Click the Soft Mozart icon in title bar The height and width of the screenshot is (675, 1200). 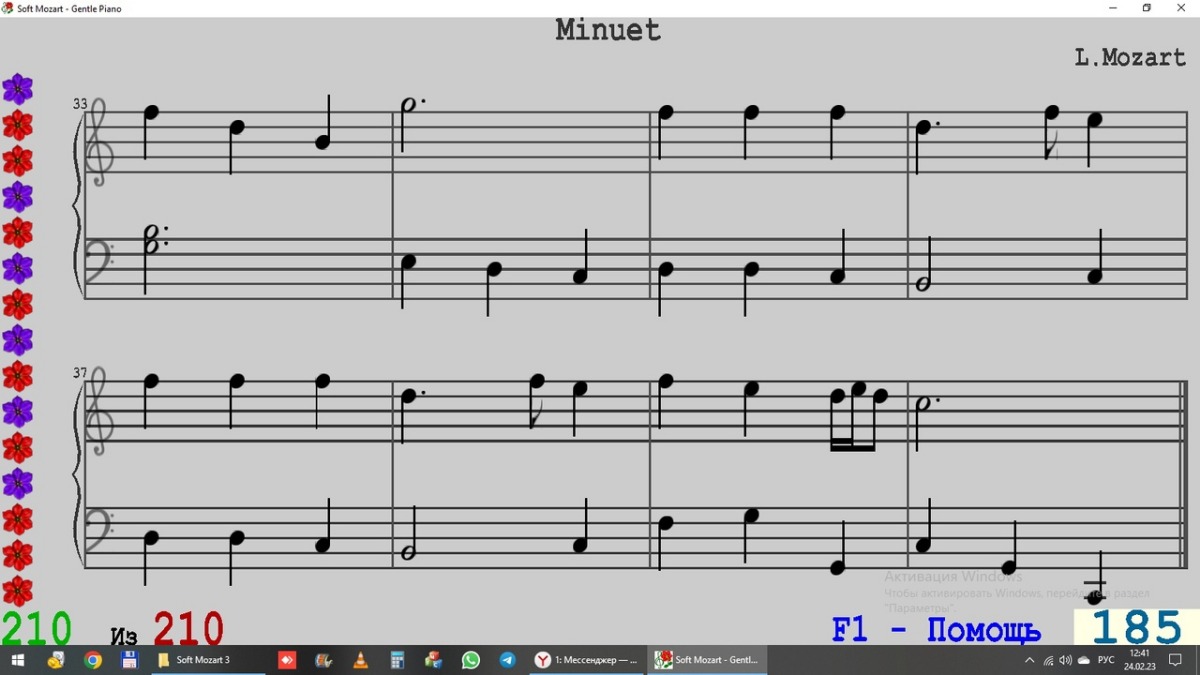tap(8, 8)
